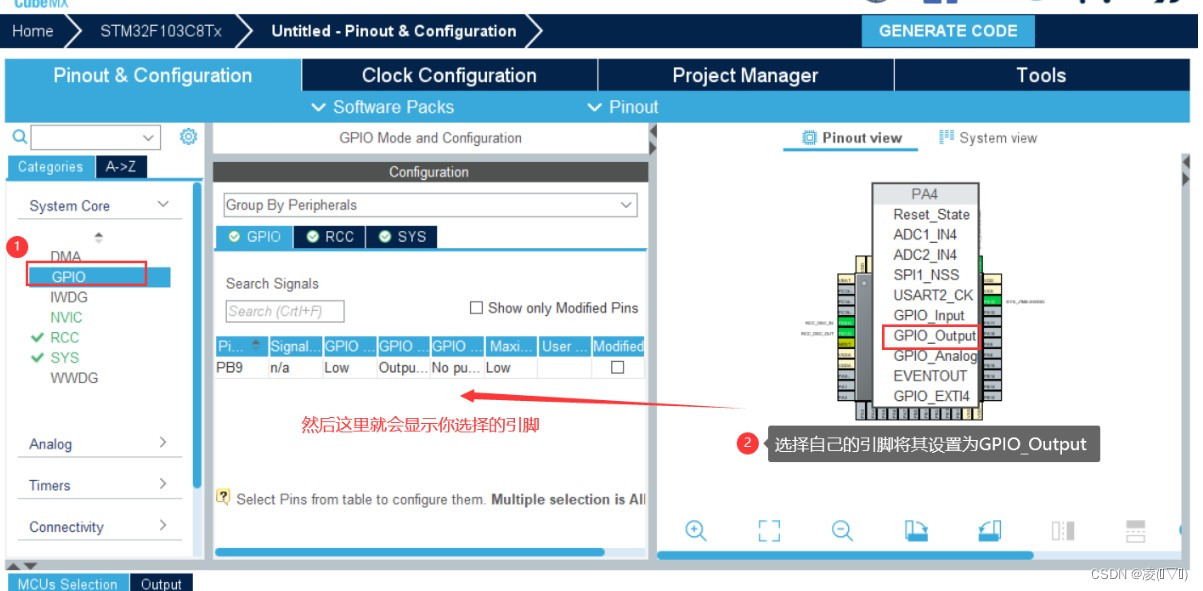Choose GPIO_Input in the PA4 menu
Screen dimensions: 1203x591
[x=929, y=315]
